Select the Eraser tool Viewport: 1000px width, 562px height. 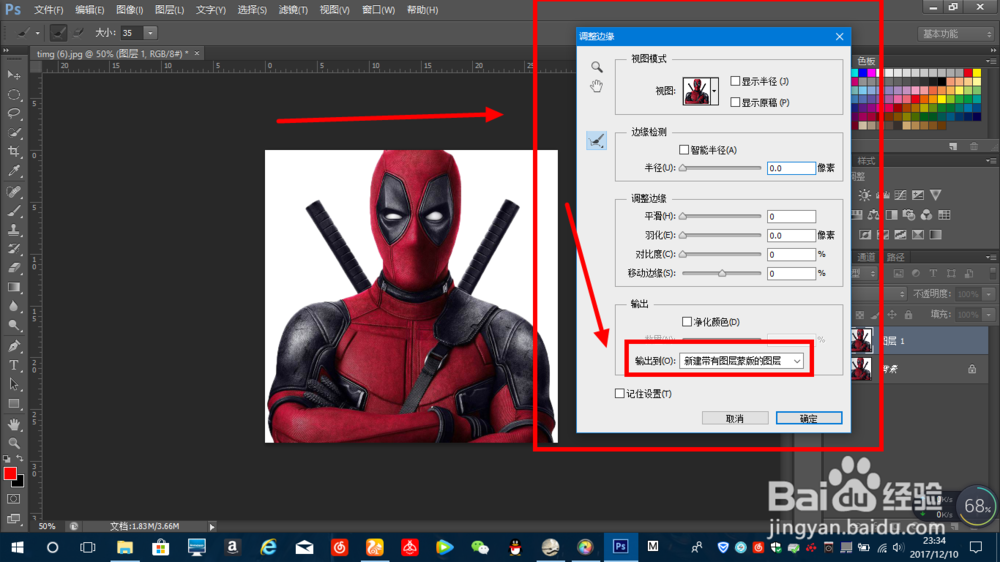(13, 268)
